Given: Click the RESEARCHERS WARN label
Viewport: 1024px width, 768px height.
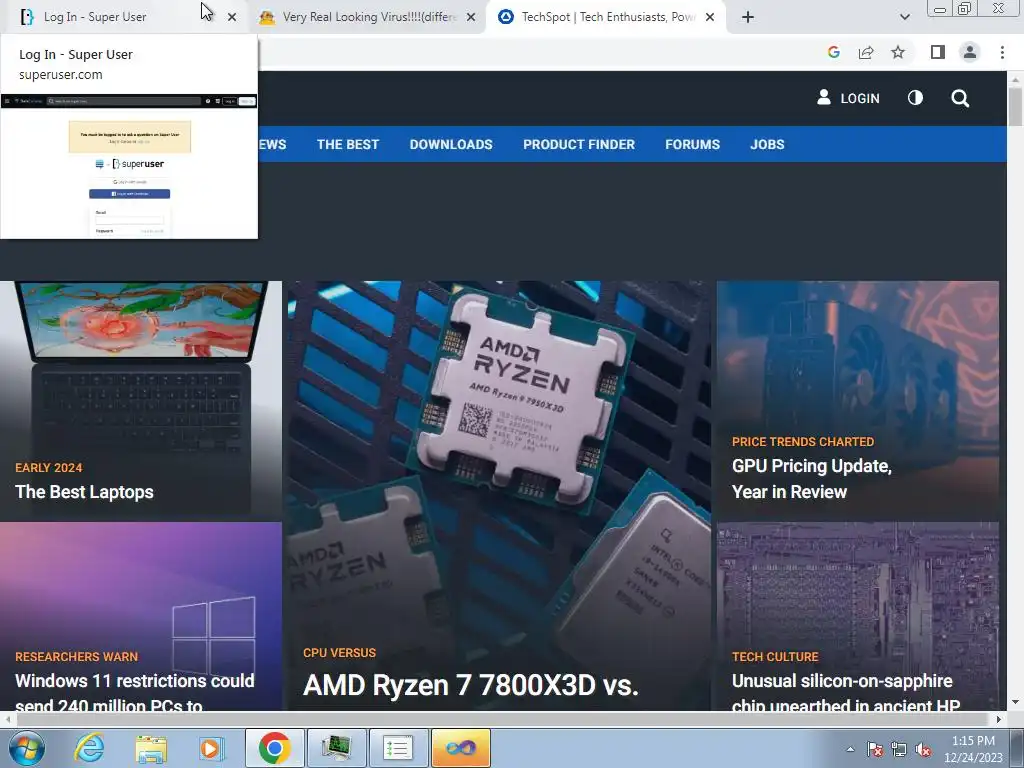Looking at the screenshot, I should pos(76,656).
